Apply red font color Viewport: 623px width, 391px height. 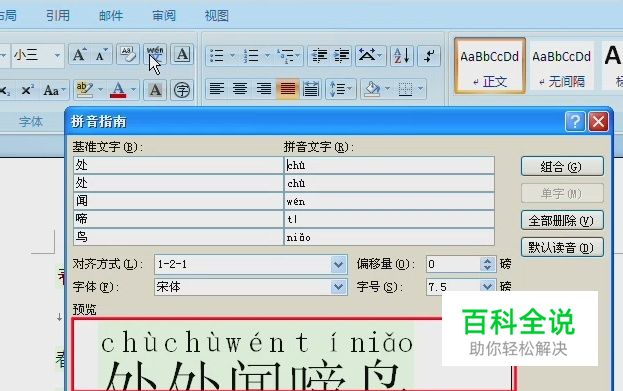click(118, 90)
